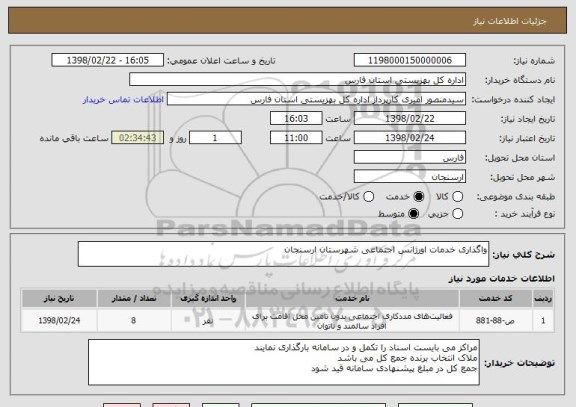Click unit cell نفر
The image size is (576, 407).
pos(208,321)
